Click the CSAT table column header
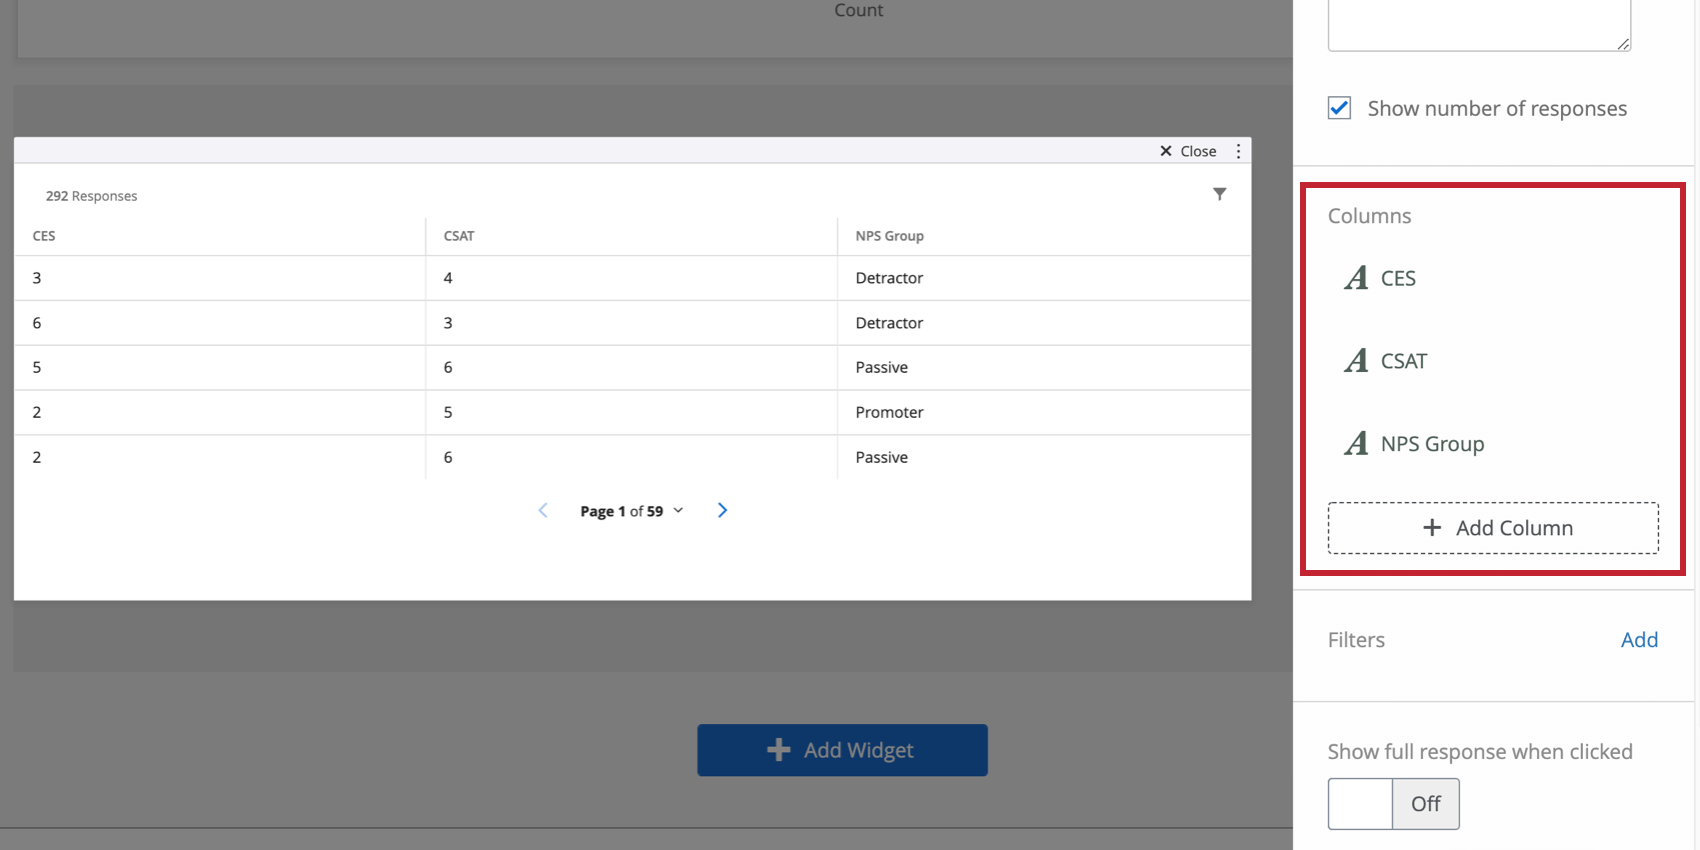1700x850 pixels. click(459, 236)
